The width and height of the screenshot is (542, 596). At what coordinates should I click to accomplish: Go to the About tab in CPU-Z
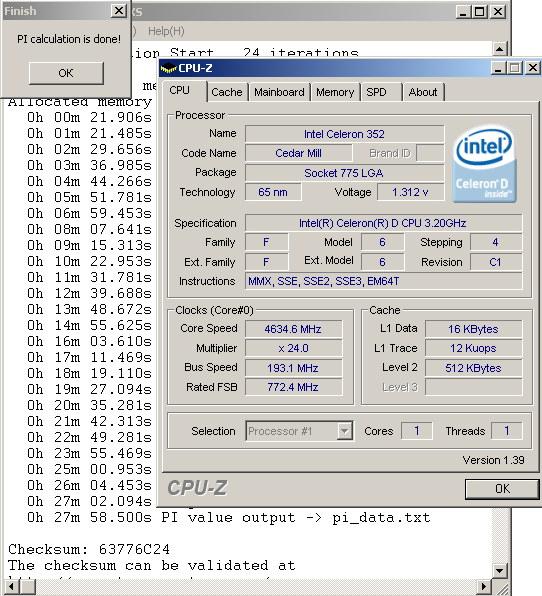(423, 92)
